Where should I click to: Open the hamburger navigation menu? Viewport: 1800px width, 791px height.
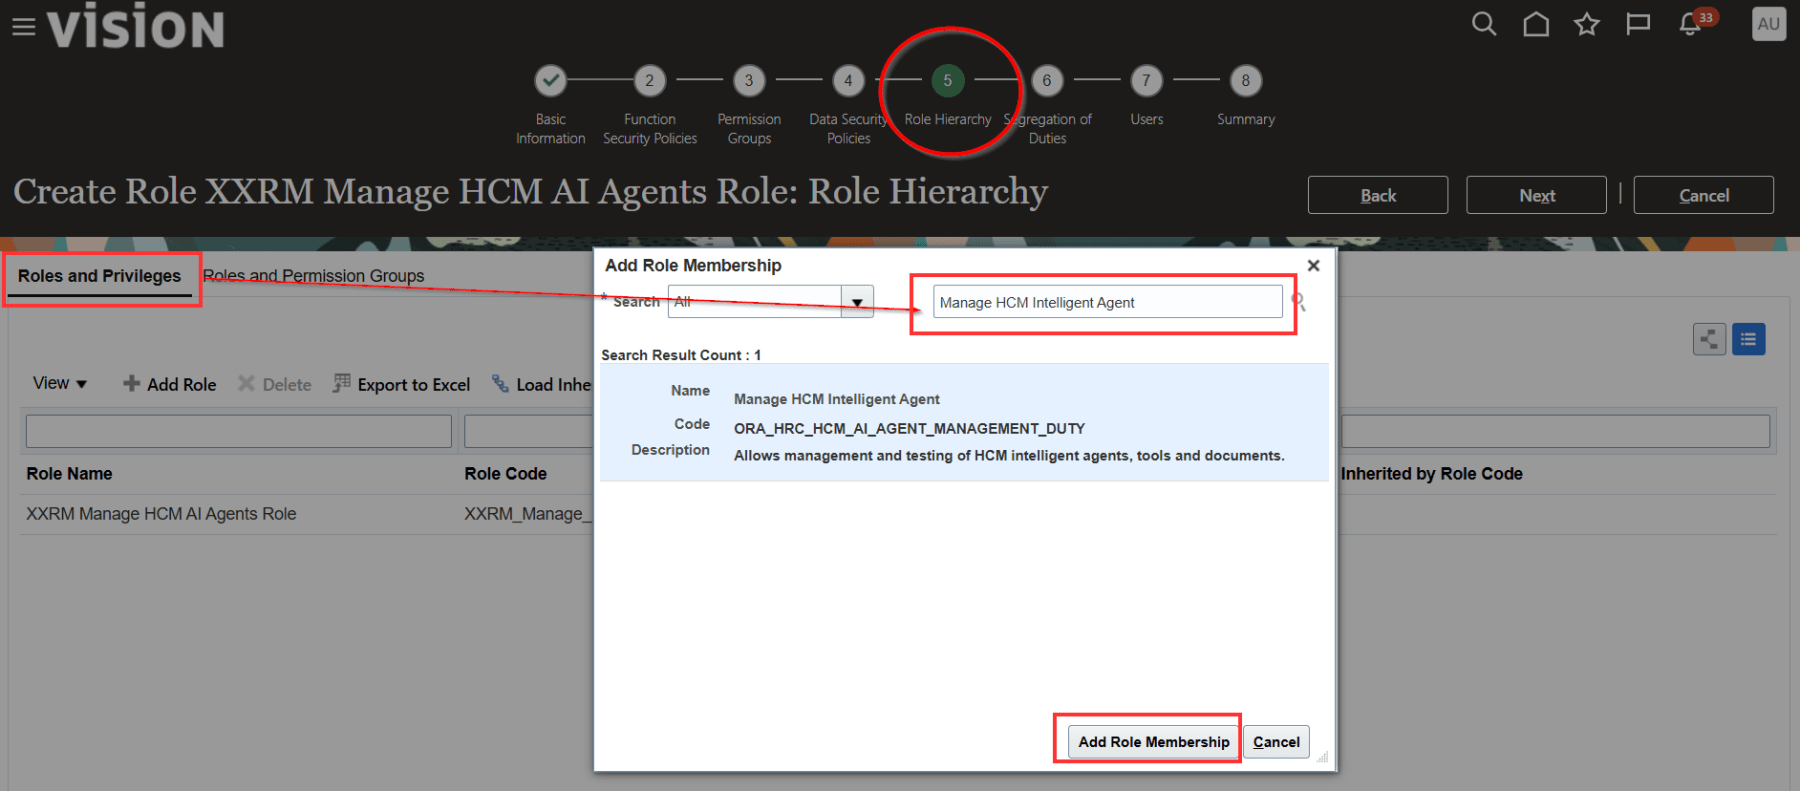click(x=23, y=27)
